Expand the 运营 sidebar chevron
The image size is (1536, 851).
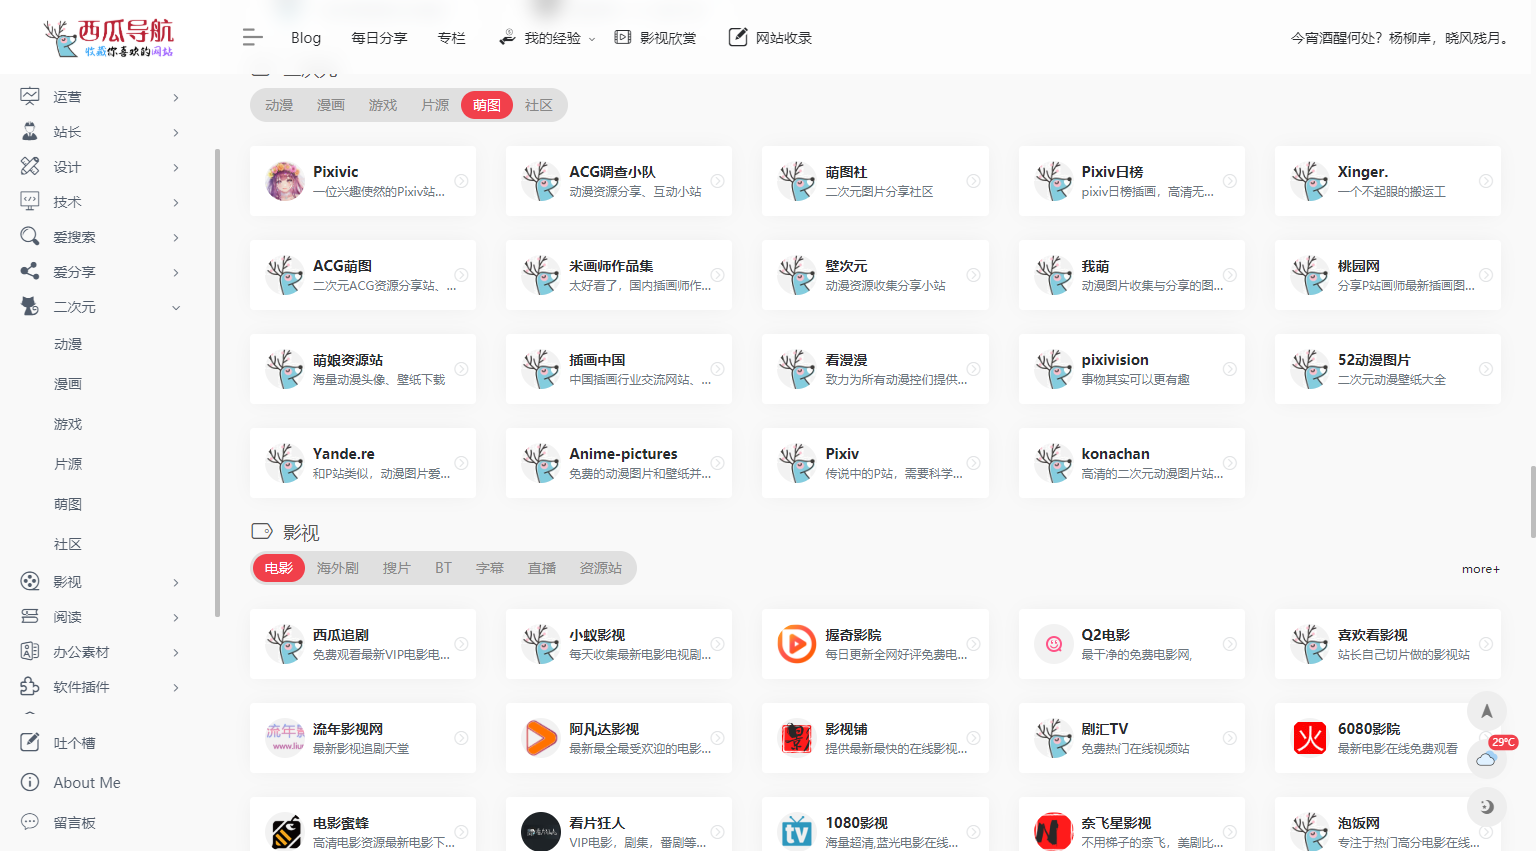click(x=176, y=98)
